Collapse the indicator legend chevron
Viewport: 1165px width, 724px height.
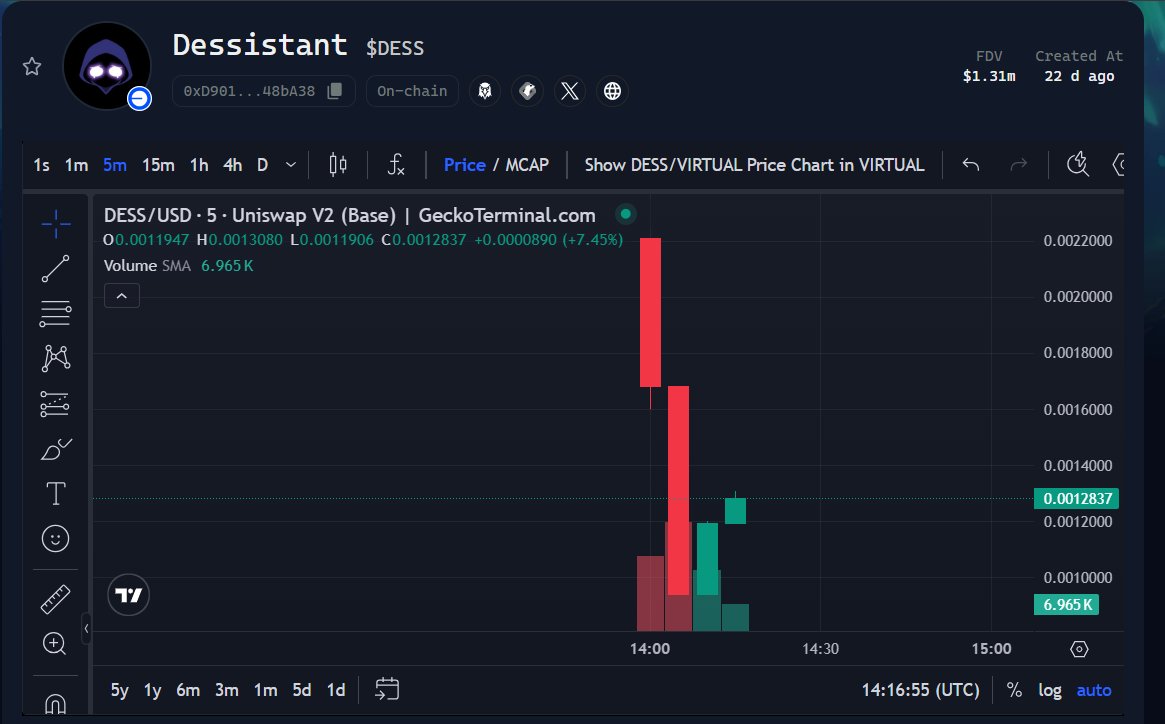122,296
